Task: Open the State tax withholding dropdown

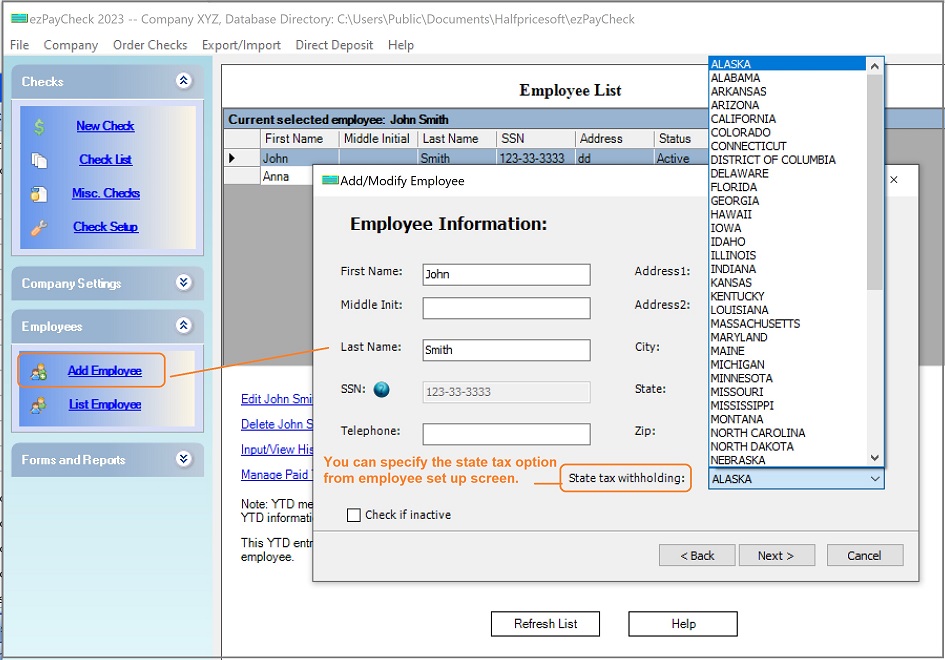Action: click(875, 479)
